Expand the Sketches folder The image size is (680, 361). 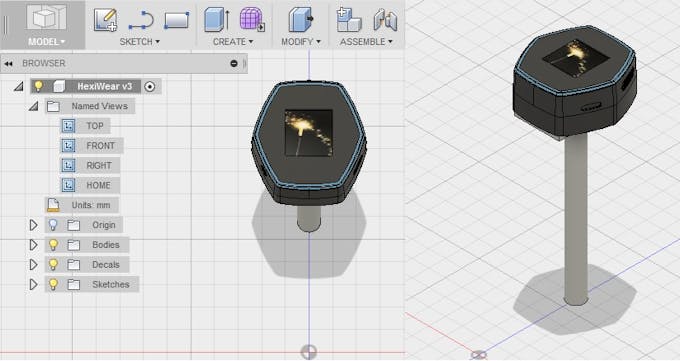click(33, 285)
